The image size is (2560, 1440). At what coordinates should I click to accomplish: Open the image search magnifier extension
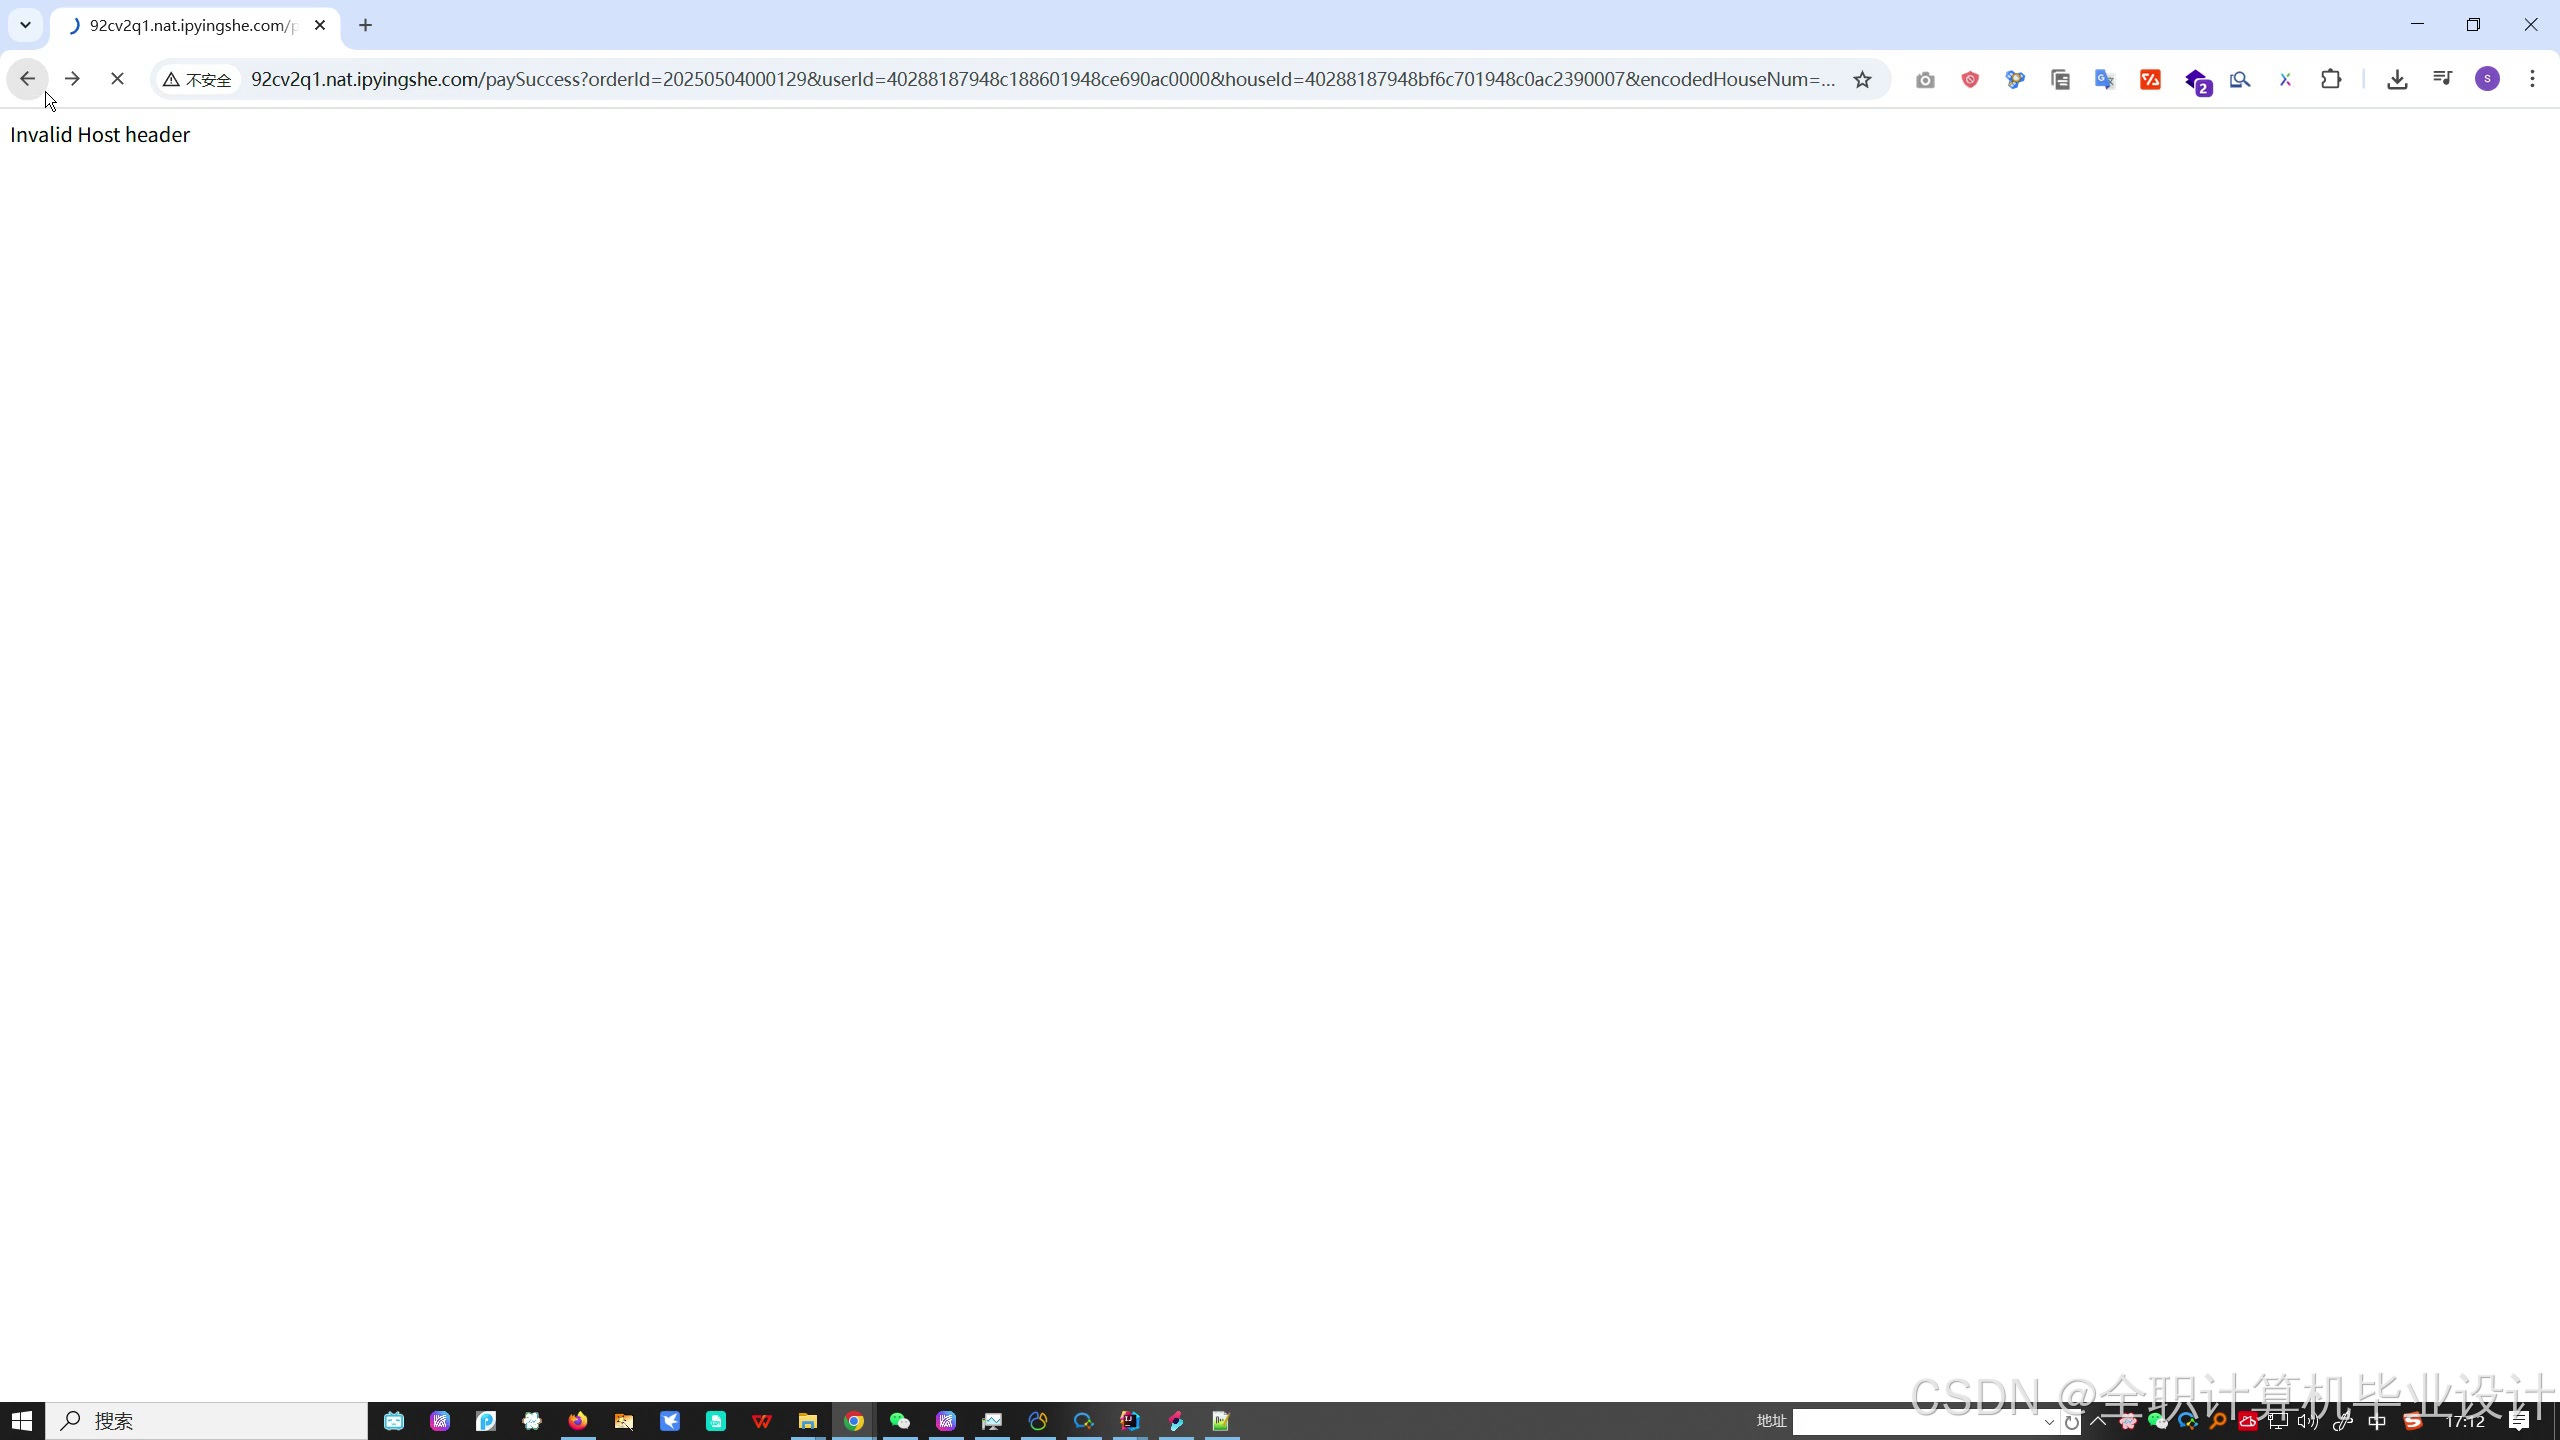(x=2240, y=80)
